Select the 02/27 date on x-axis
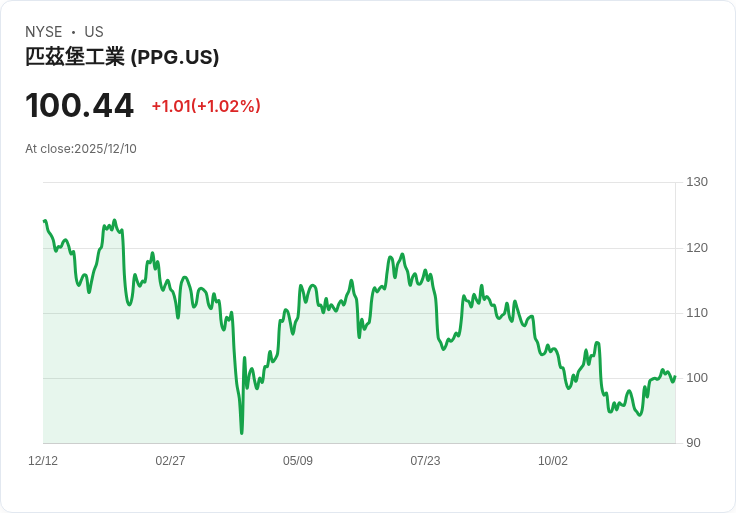The height and width of the screenshot is (513, 736). (170, 461)
